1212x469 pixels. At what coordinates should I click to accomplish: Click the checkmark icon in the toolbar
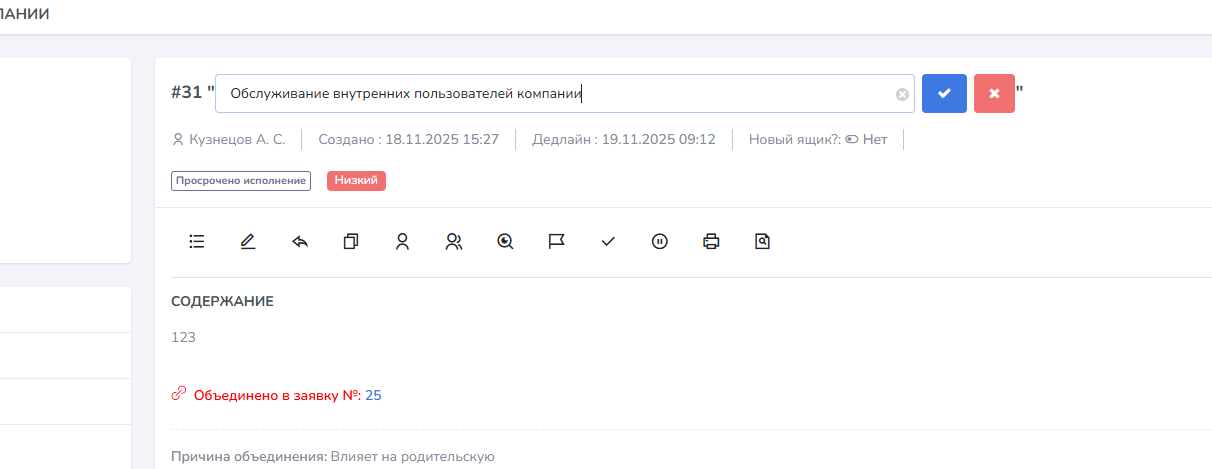(608, 241)
